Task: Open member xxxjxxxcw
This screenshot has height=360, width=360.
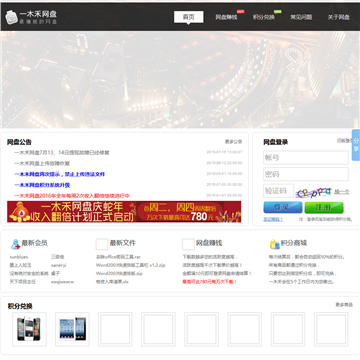Action: 62,282
